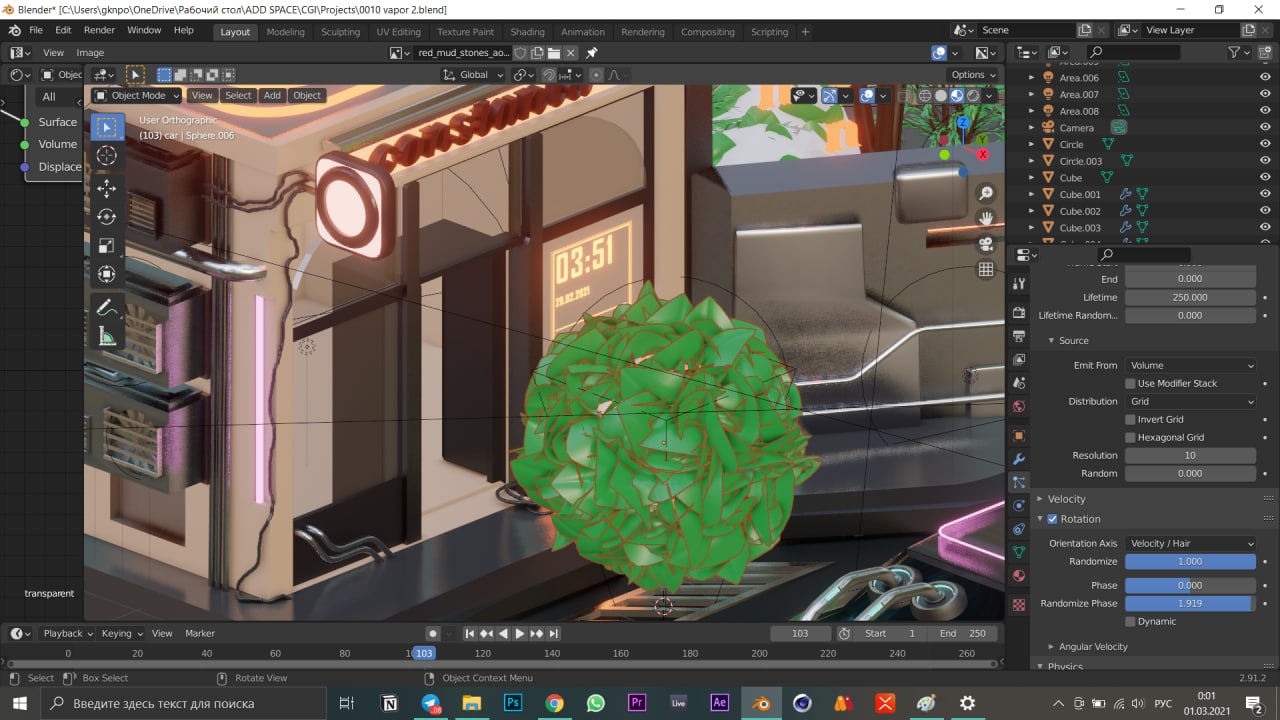Hide Area.006 with eye icon
The height and width of the screenshot is (720, 1280).
[x=1265, y=78]
